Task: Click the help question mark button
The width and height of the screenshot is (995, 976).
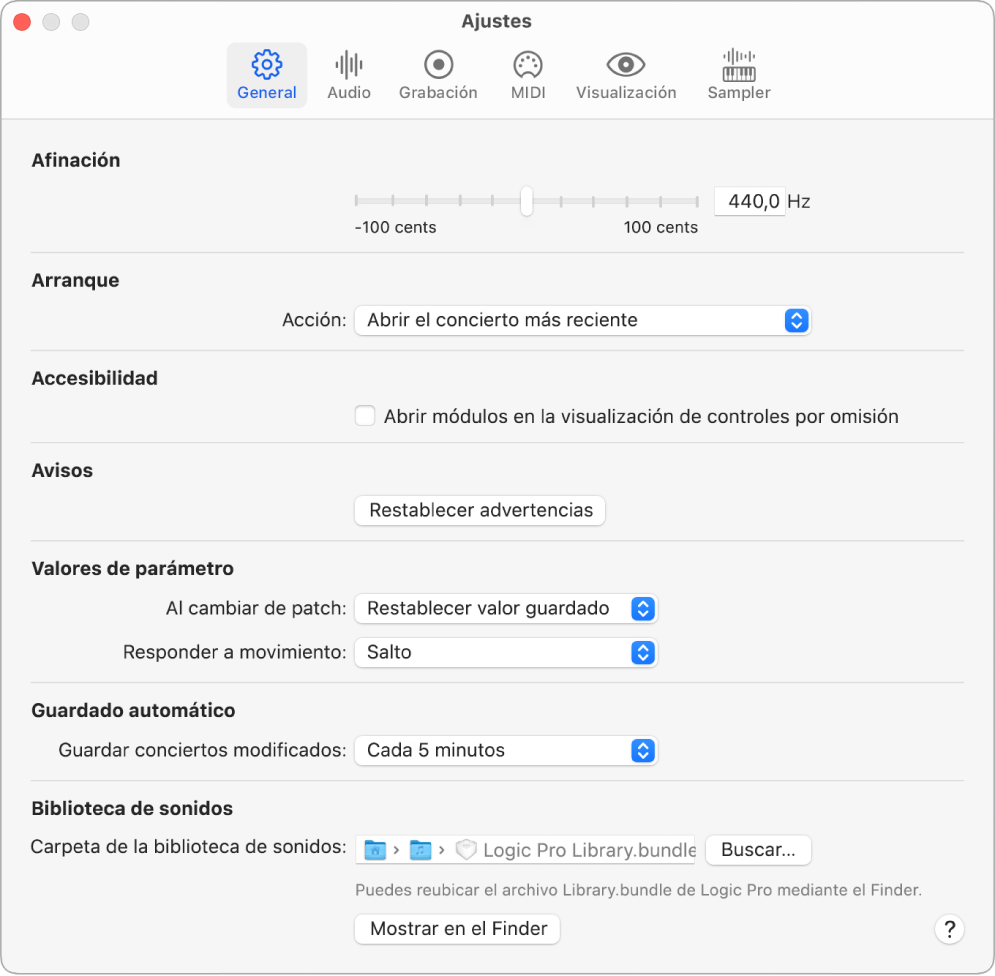Action: click(x=949, y=929)
